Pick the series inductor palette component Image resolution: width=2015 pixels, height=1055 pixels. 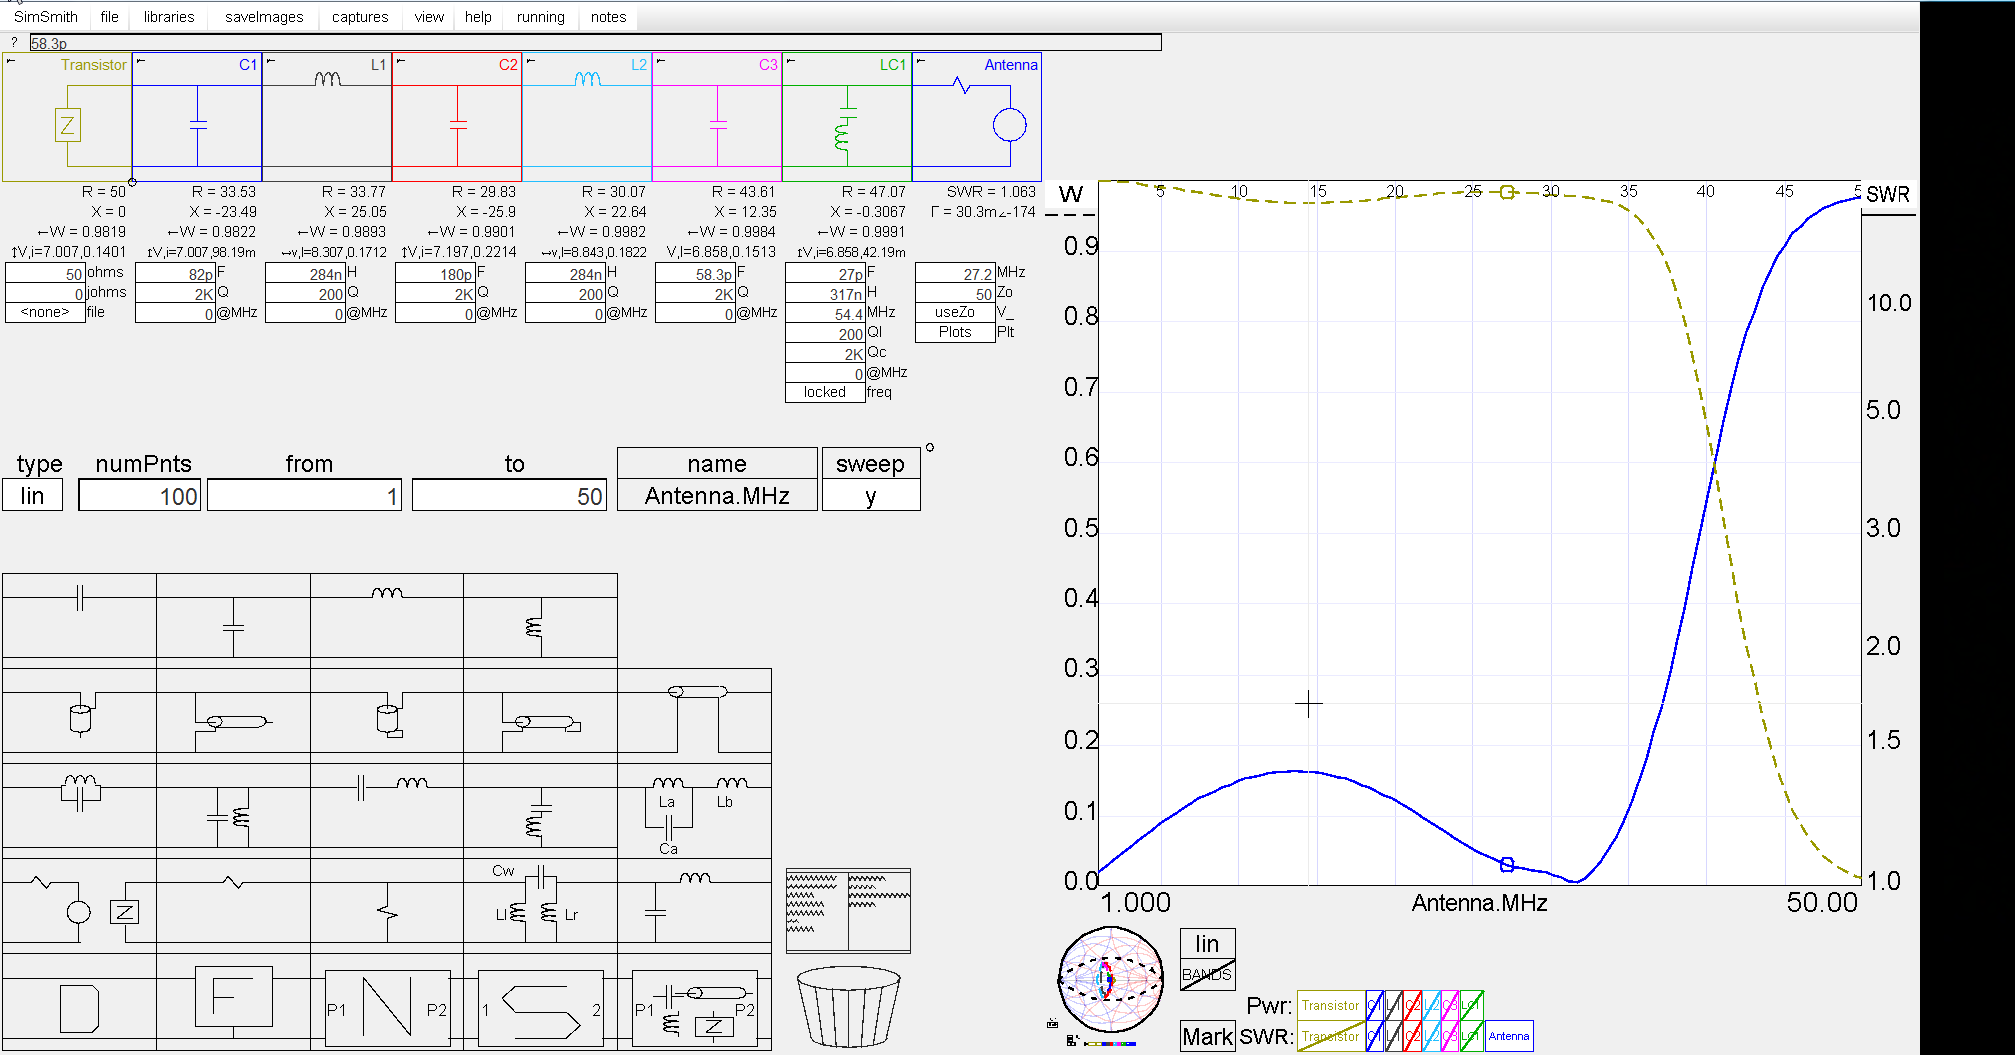(386, 614)
